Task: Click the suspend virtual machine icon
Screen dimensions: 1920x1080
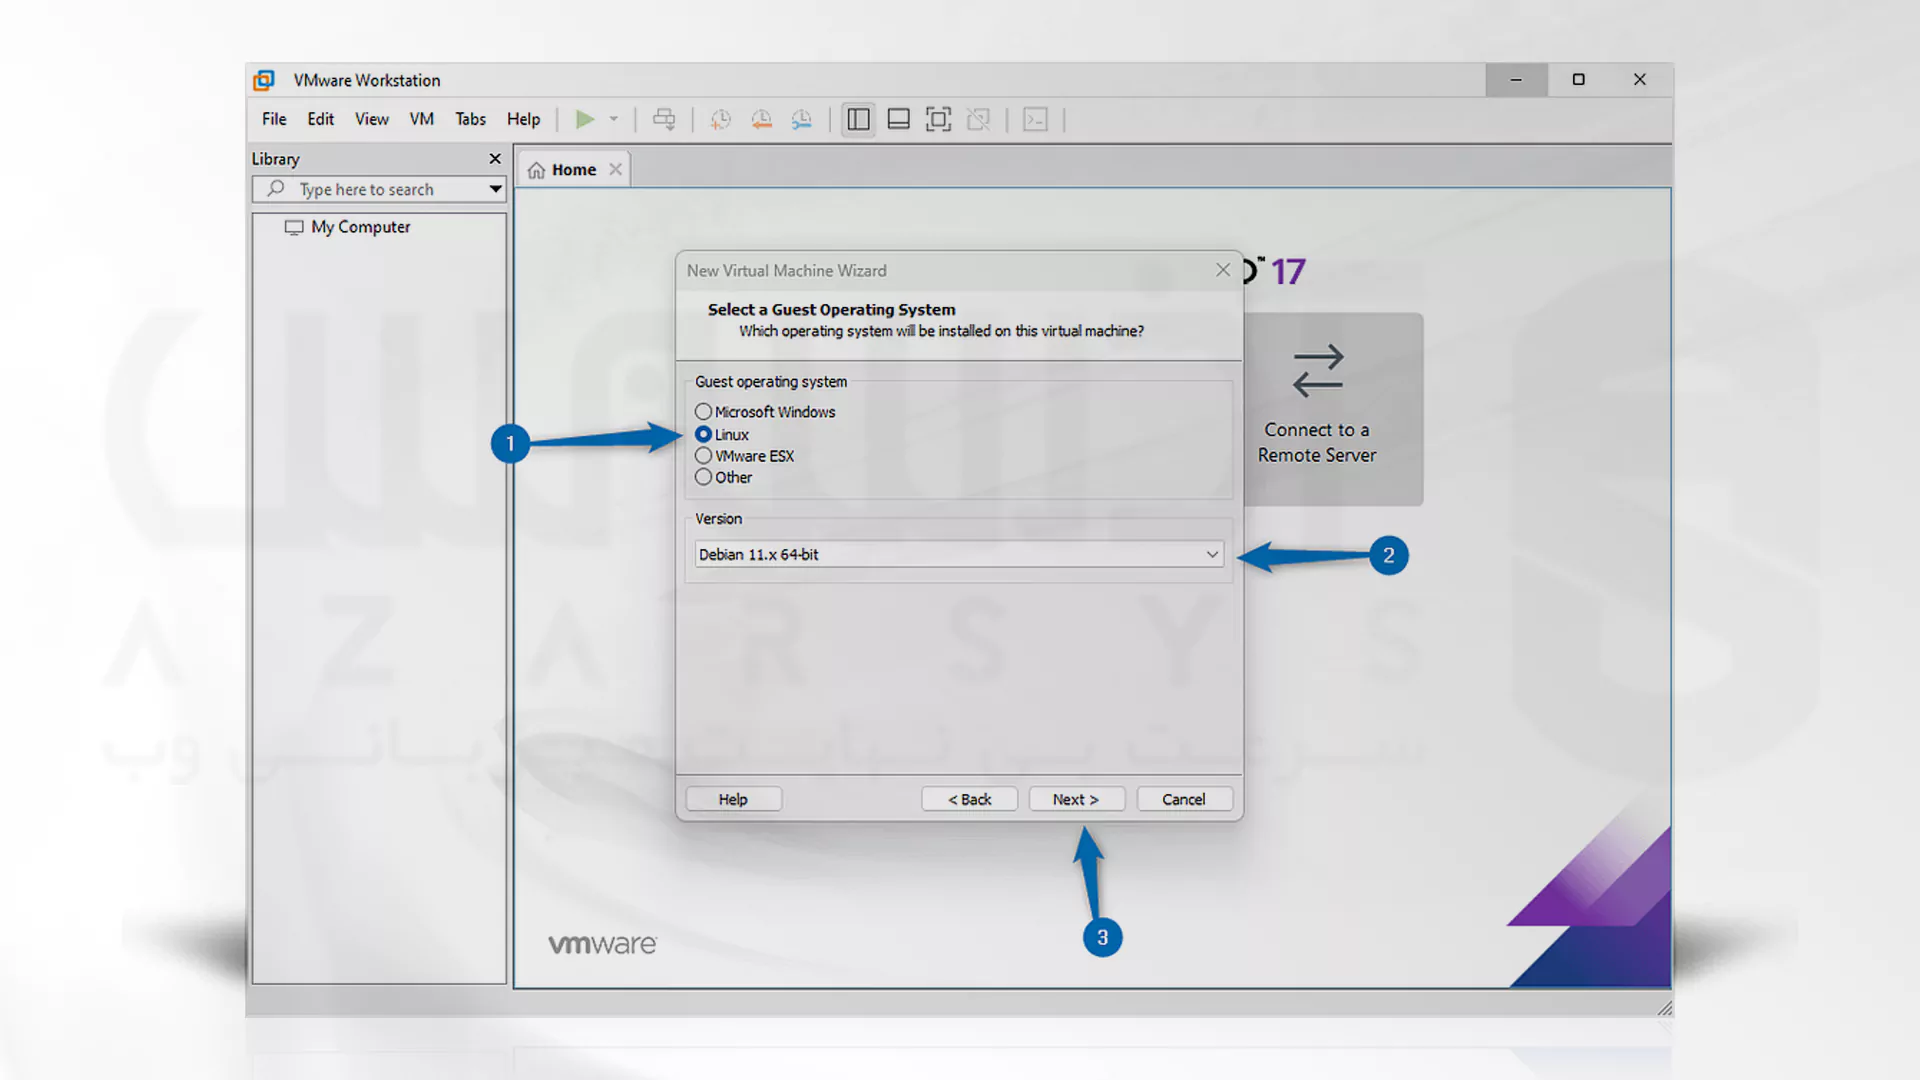Action: tap(611, 120)
